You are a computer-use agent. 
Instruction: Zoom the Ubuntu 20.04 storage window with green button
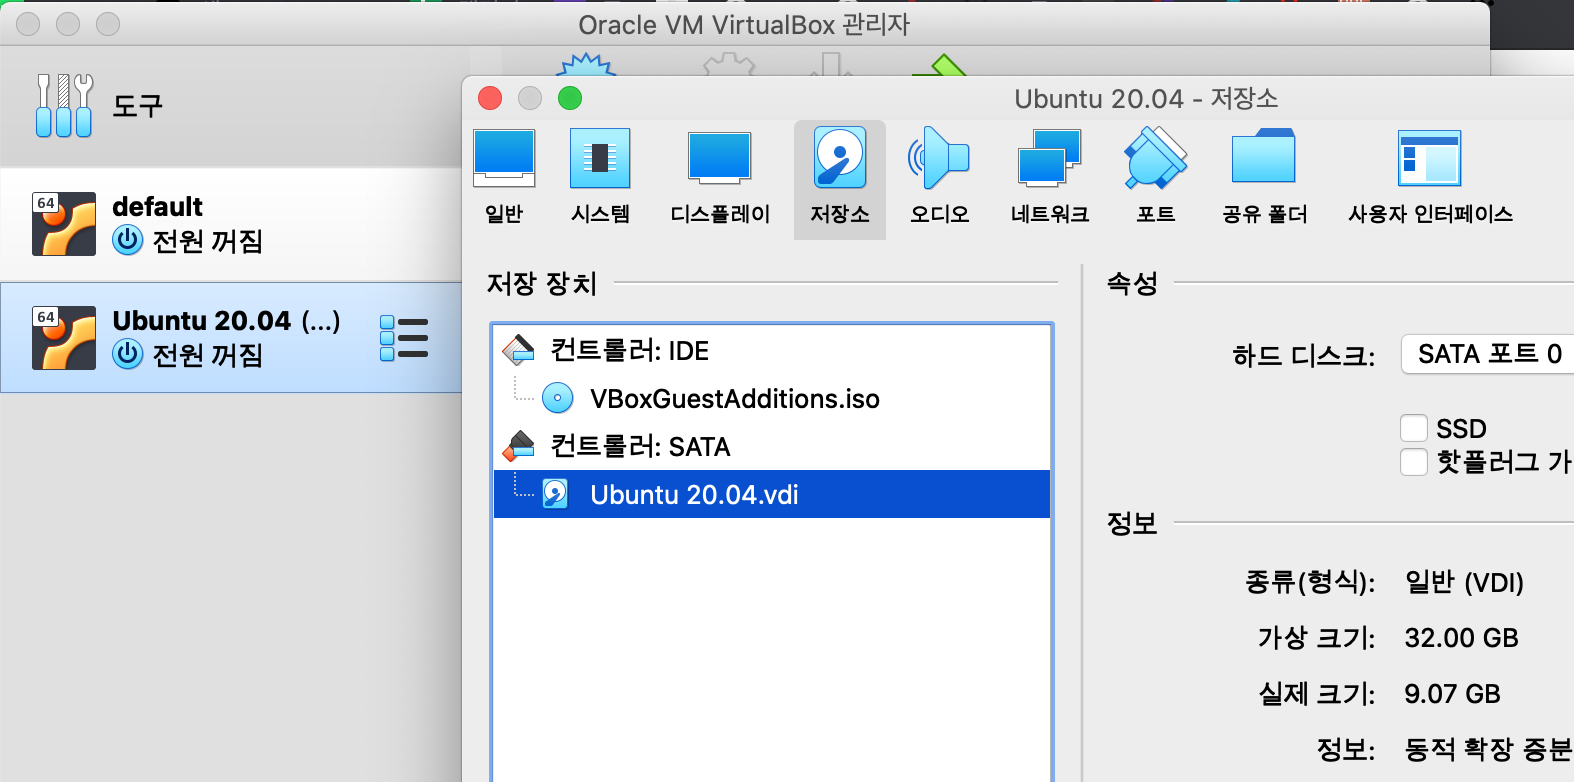(x=570, y=98)
